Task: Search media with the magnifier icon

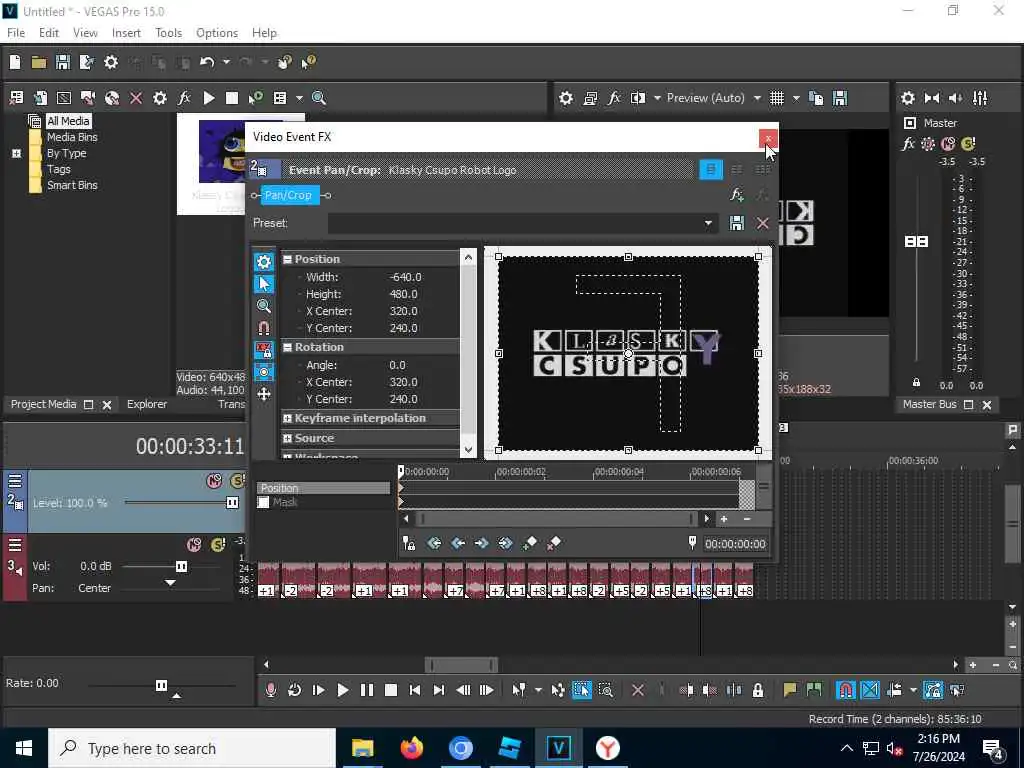Action: coord(319,98)
